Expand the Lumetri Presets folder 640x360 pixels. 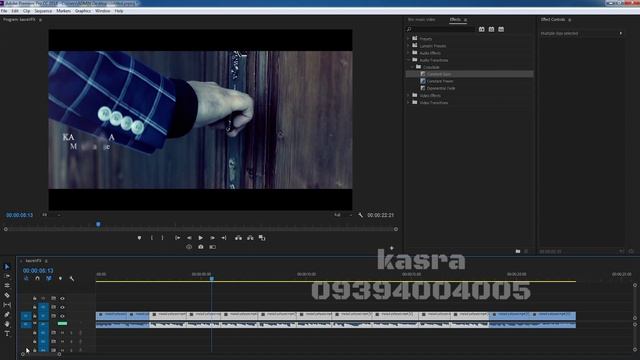[x=408, y=46]
